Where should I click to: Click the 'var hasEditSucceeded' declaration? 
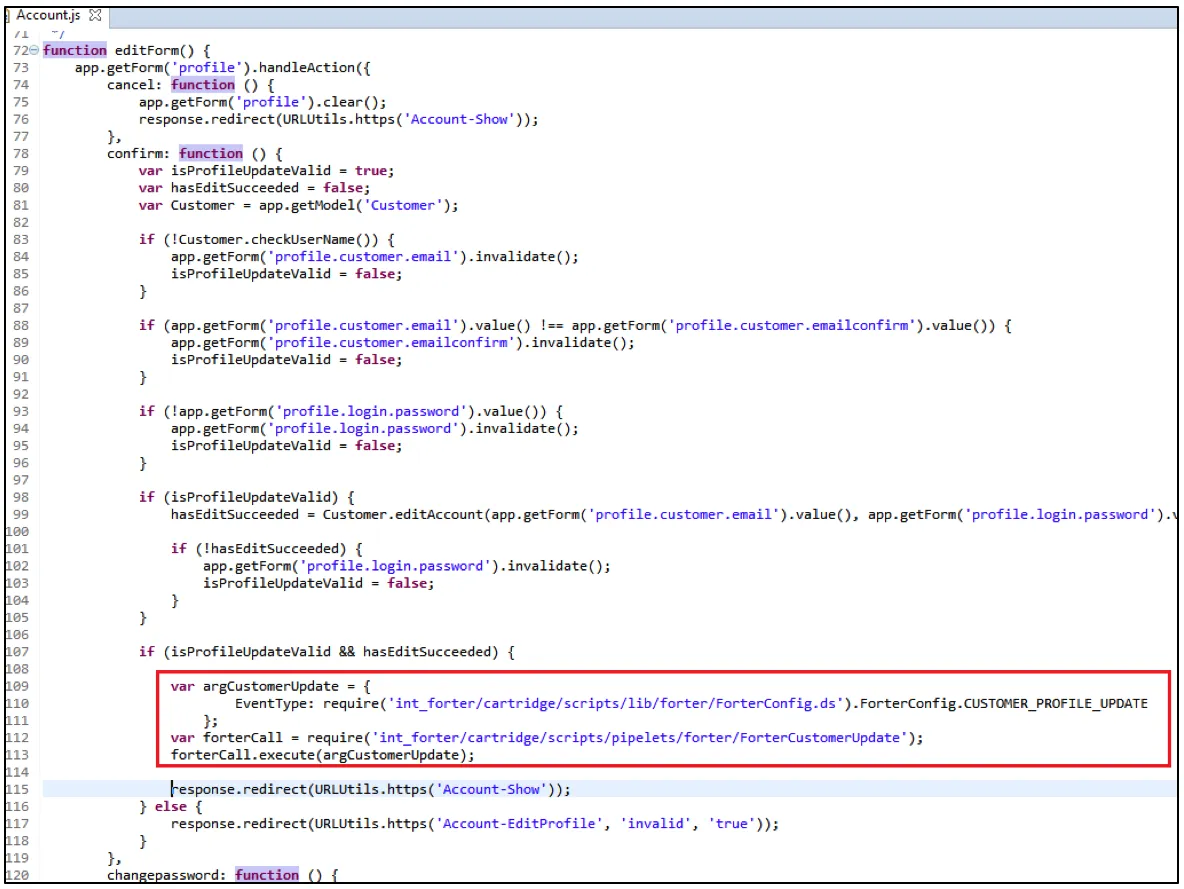coord(219,188)
